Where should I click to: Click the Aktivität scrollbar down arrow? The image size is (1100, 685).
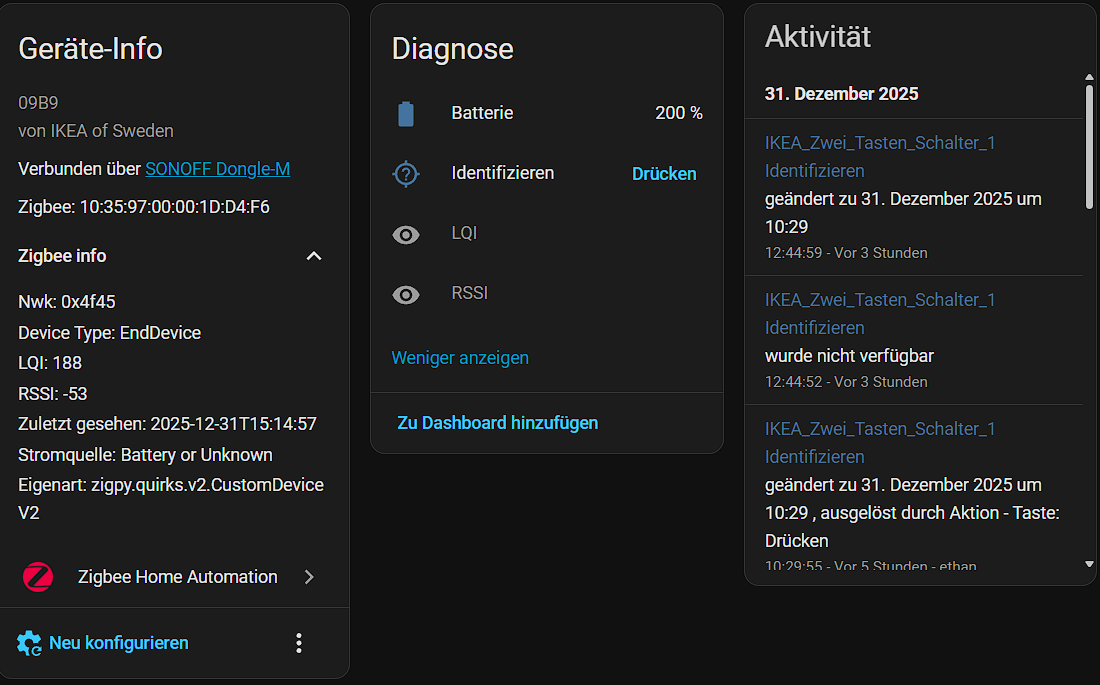coord(1089,565)
